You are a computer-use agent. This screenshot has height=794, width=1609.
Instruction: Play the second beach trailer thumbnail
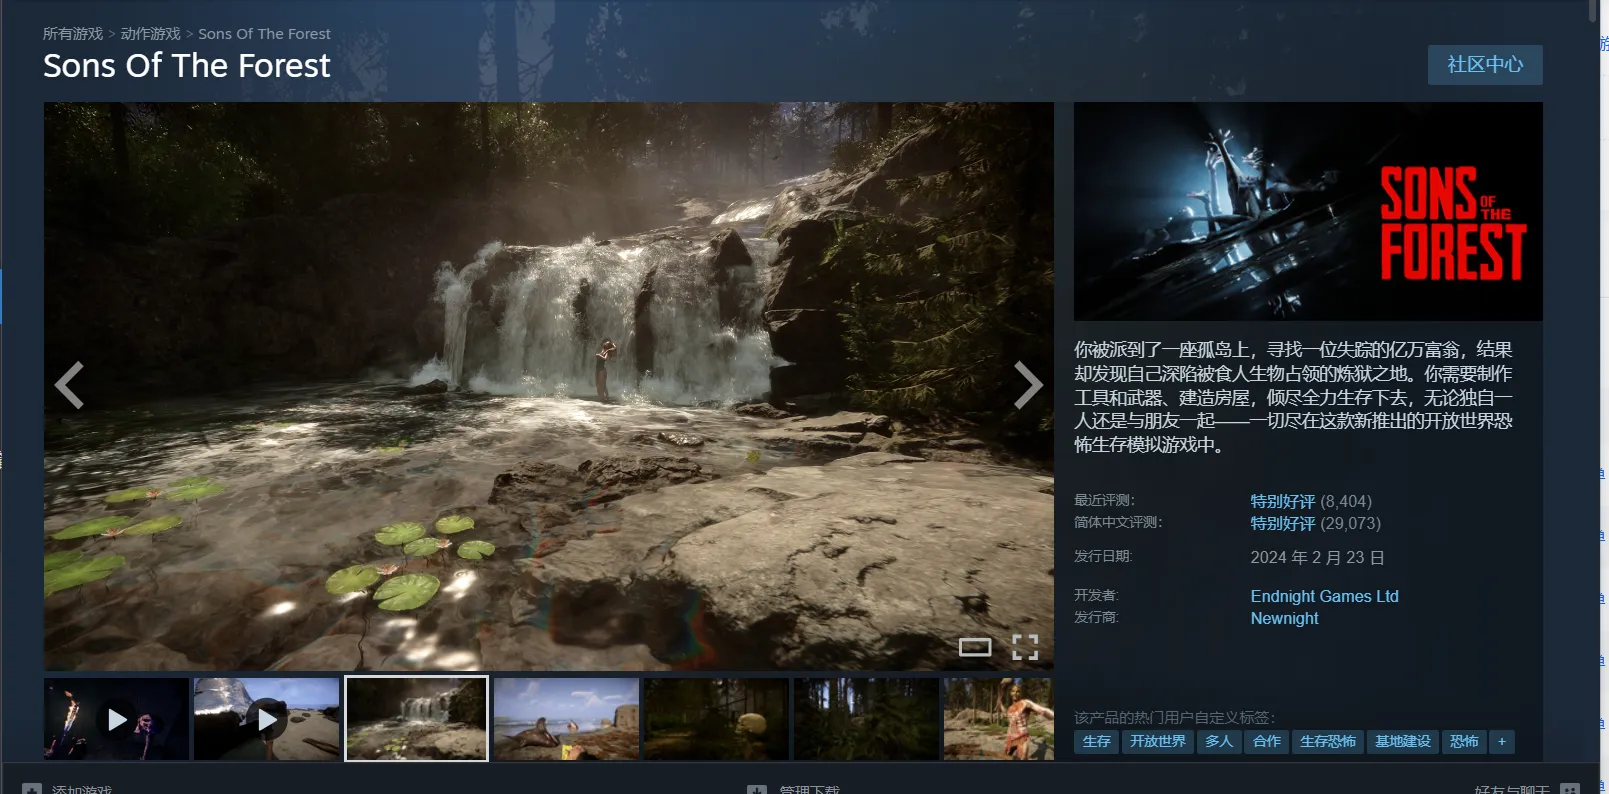[x=267, y=719]
